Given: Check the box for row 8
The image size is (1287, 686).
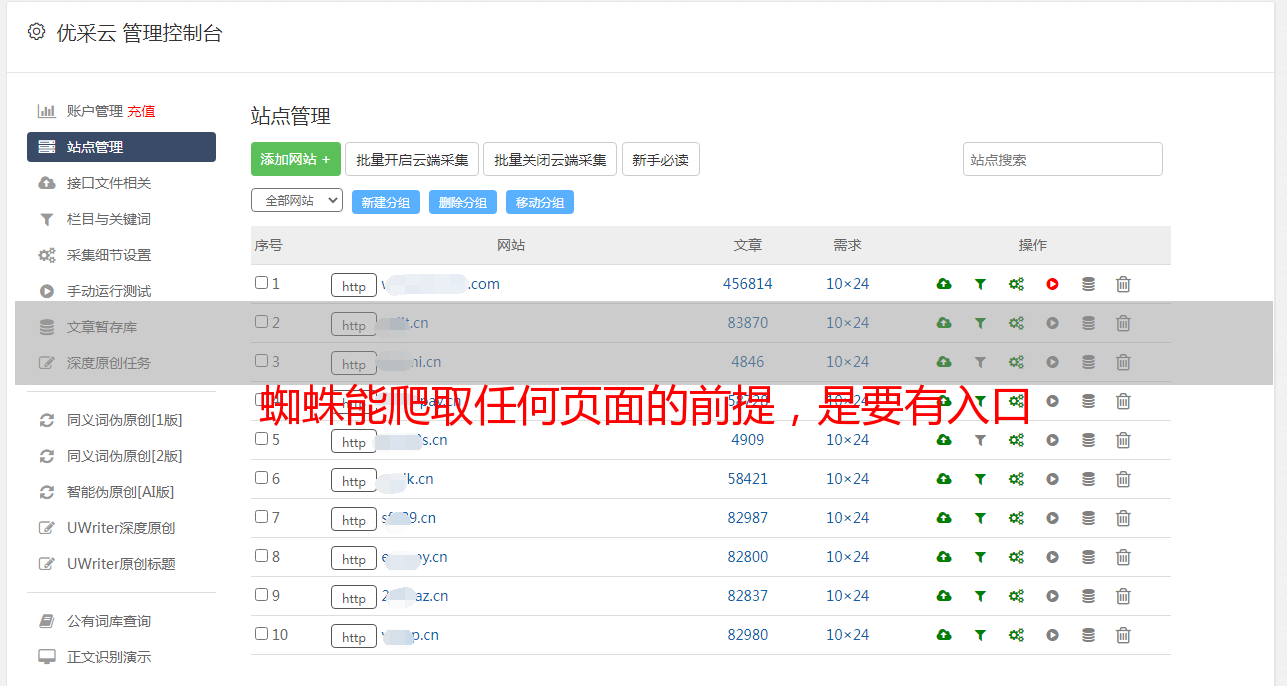Looking at the screenshot, I should tap(261, 556).
